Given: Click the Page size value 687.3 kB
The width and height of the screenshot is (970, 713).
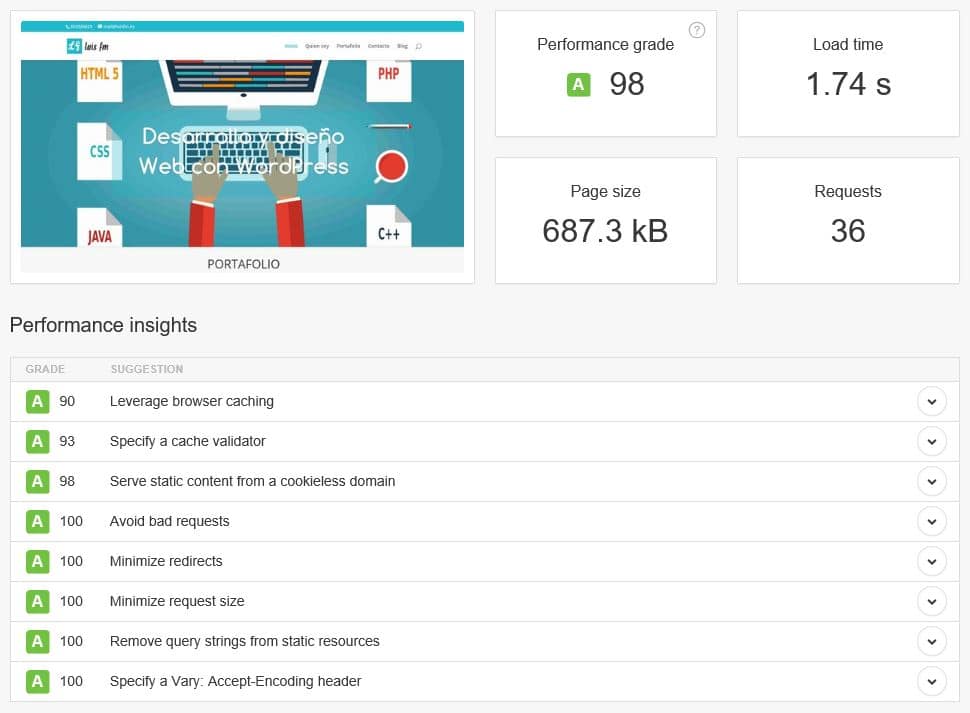Looking at the screenshot, I should click(605, 231).
